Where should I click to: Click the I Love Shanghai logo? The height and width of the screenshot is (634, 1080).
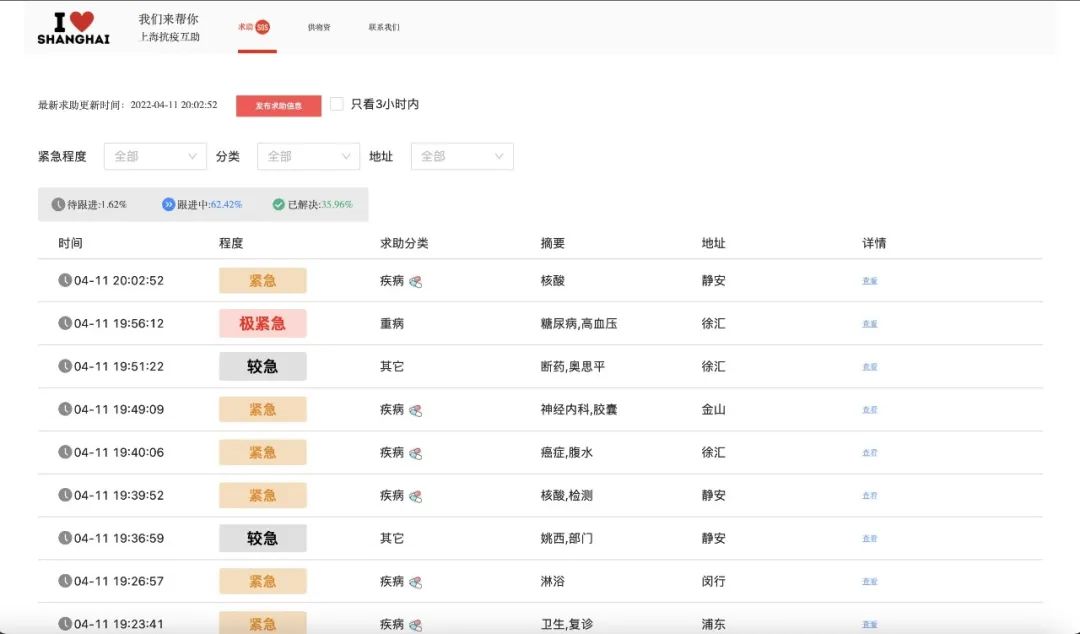(x=73, y=28)
